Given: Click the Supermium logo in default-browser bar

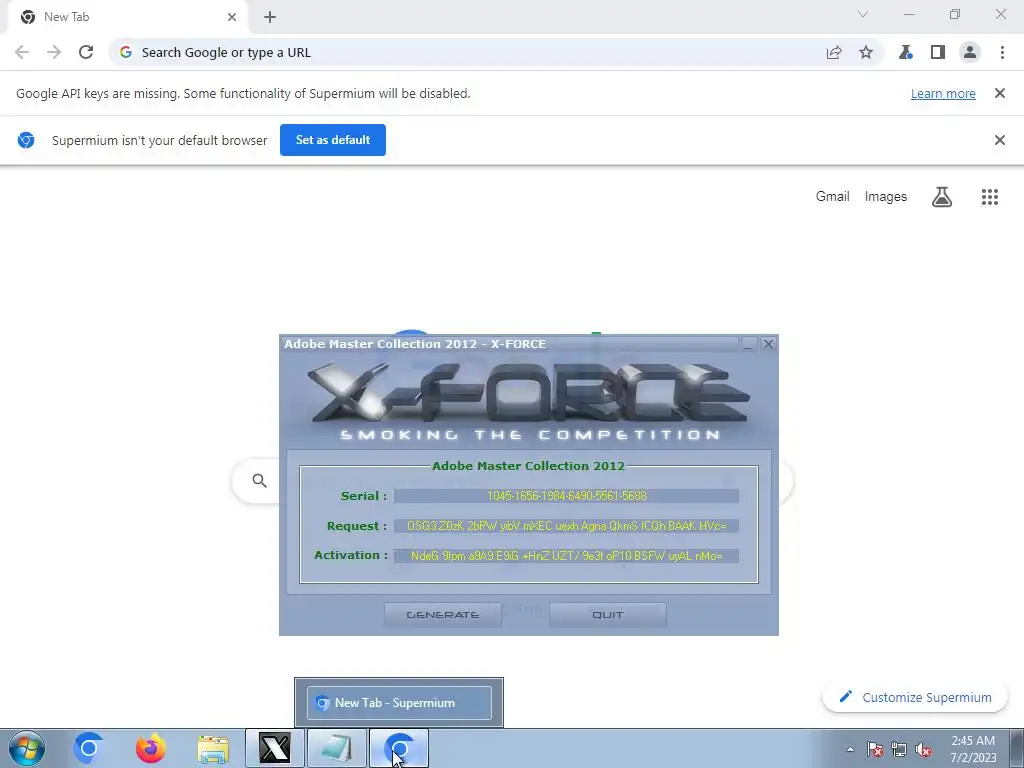Looking at the screenshot, I should [x=26, y=140].
